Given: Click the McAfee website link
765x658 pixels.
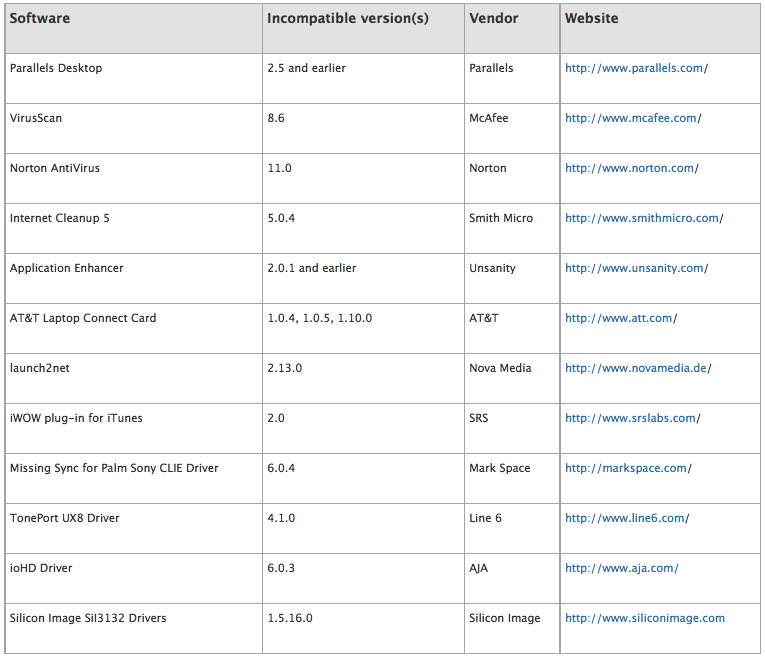Looking at the screenshot, I should tap(632, 118).
